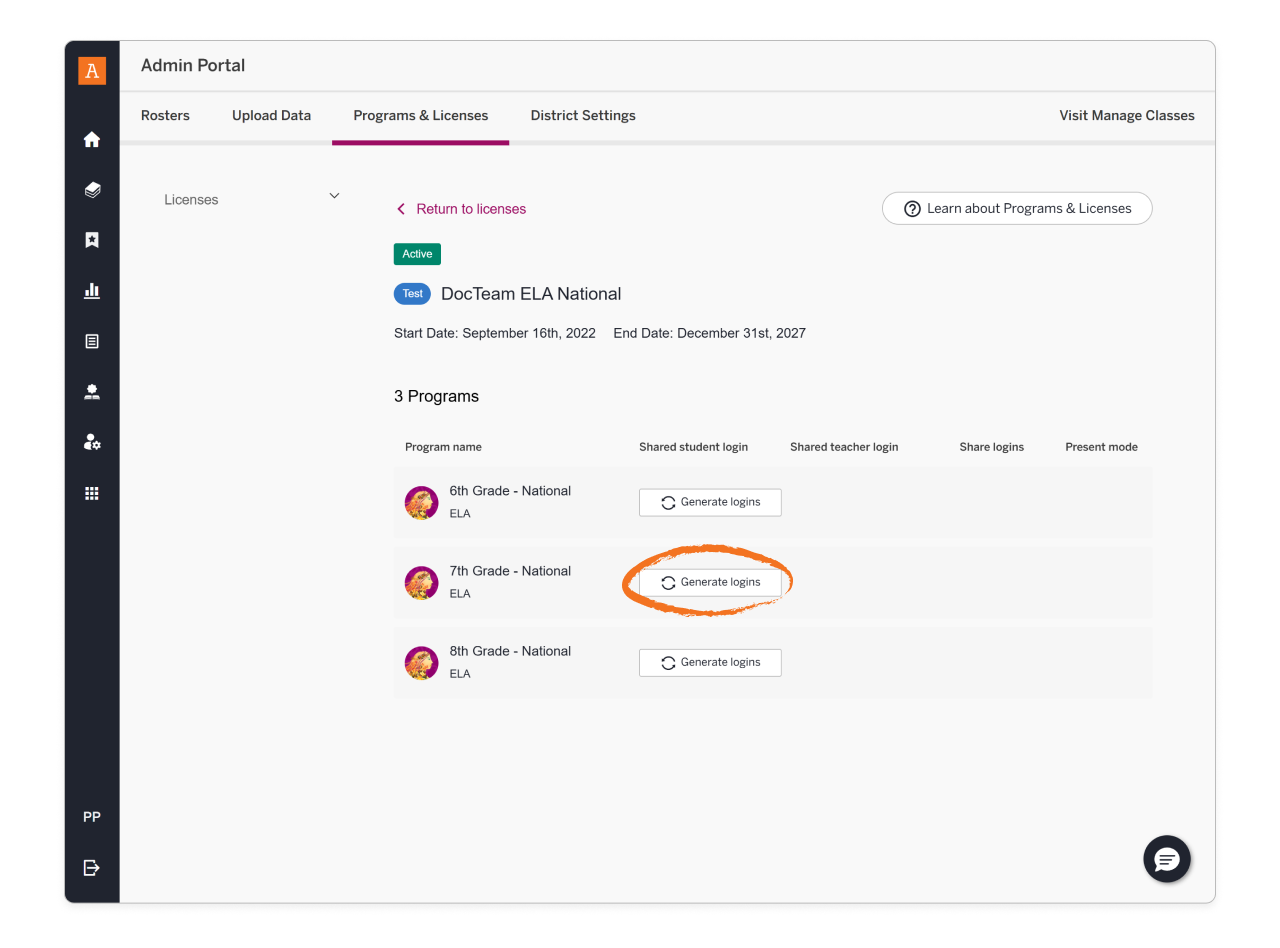Screen dimensions: 1280x948
Task: Click the 8th Grade - National program name
Action: (x=510, y=651)
